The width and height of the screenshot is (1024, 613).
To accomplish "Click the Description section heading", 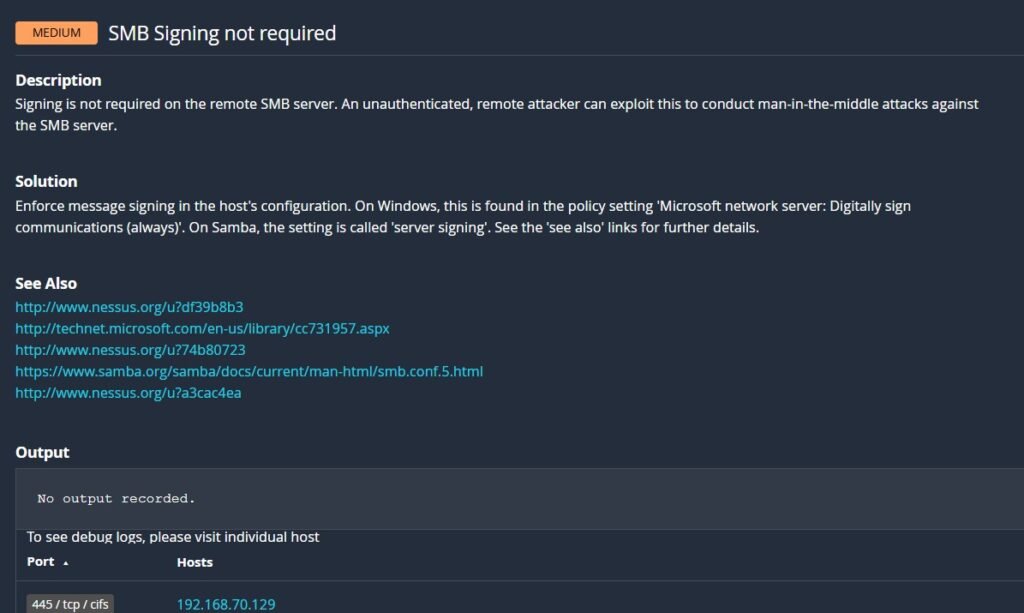I will tap(58, 80).
